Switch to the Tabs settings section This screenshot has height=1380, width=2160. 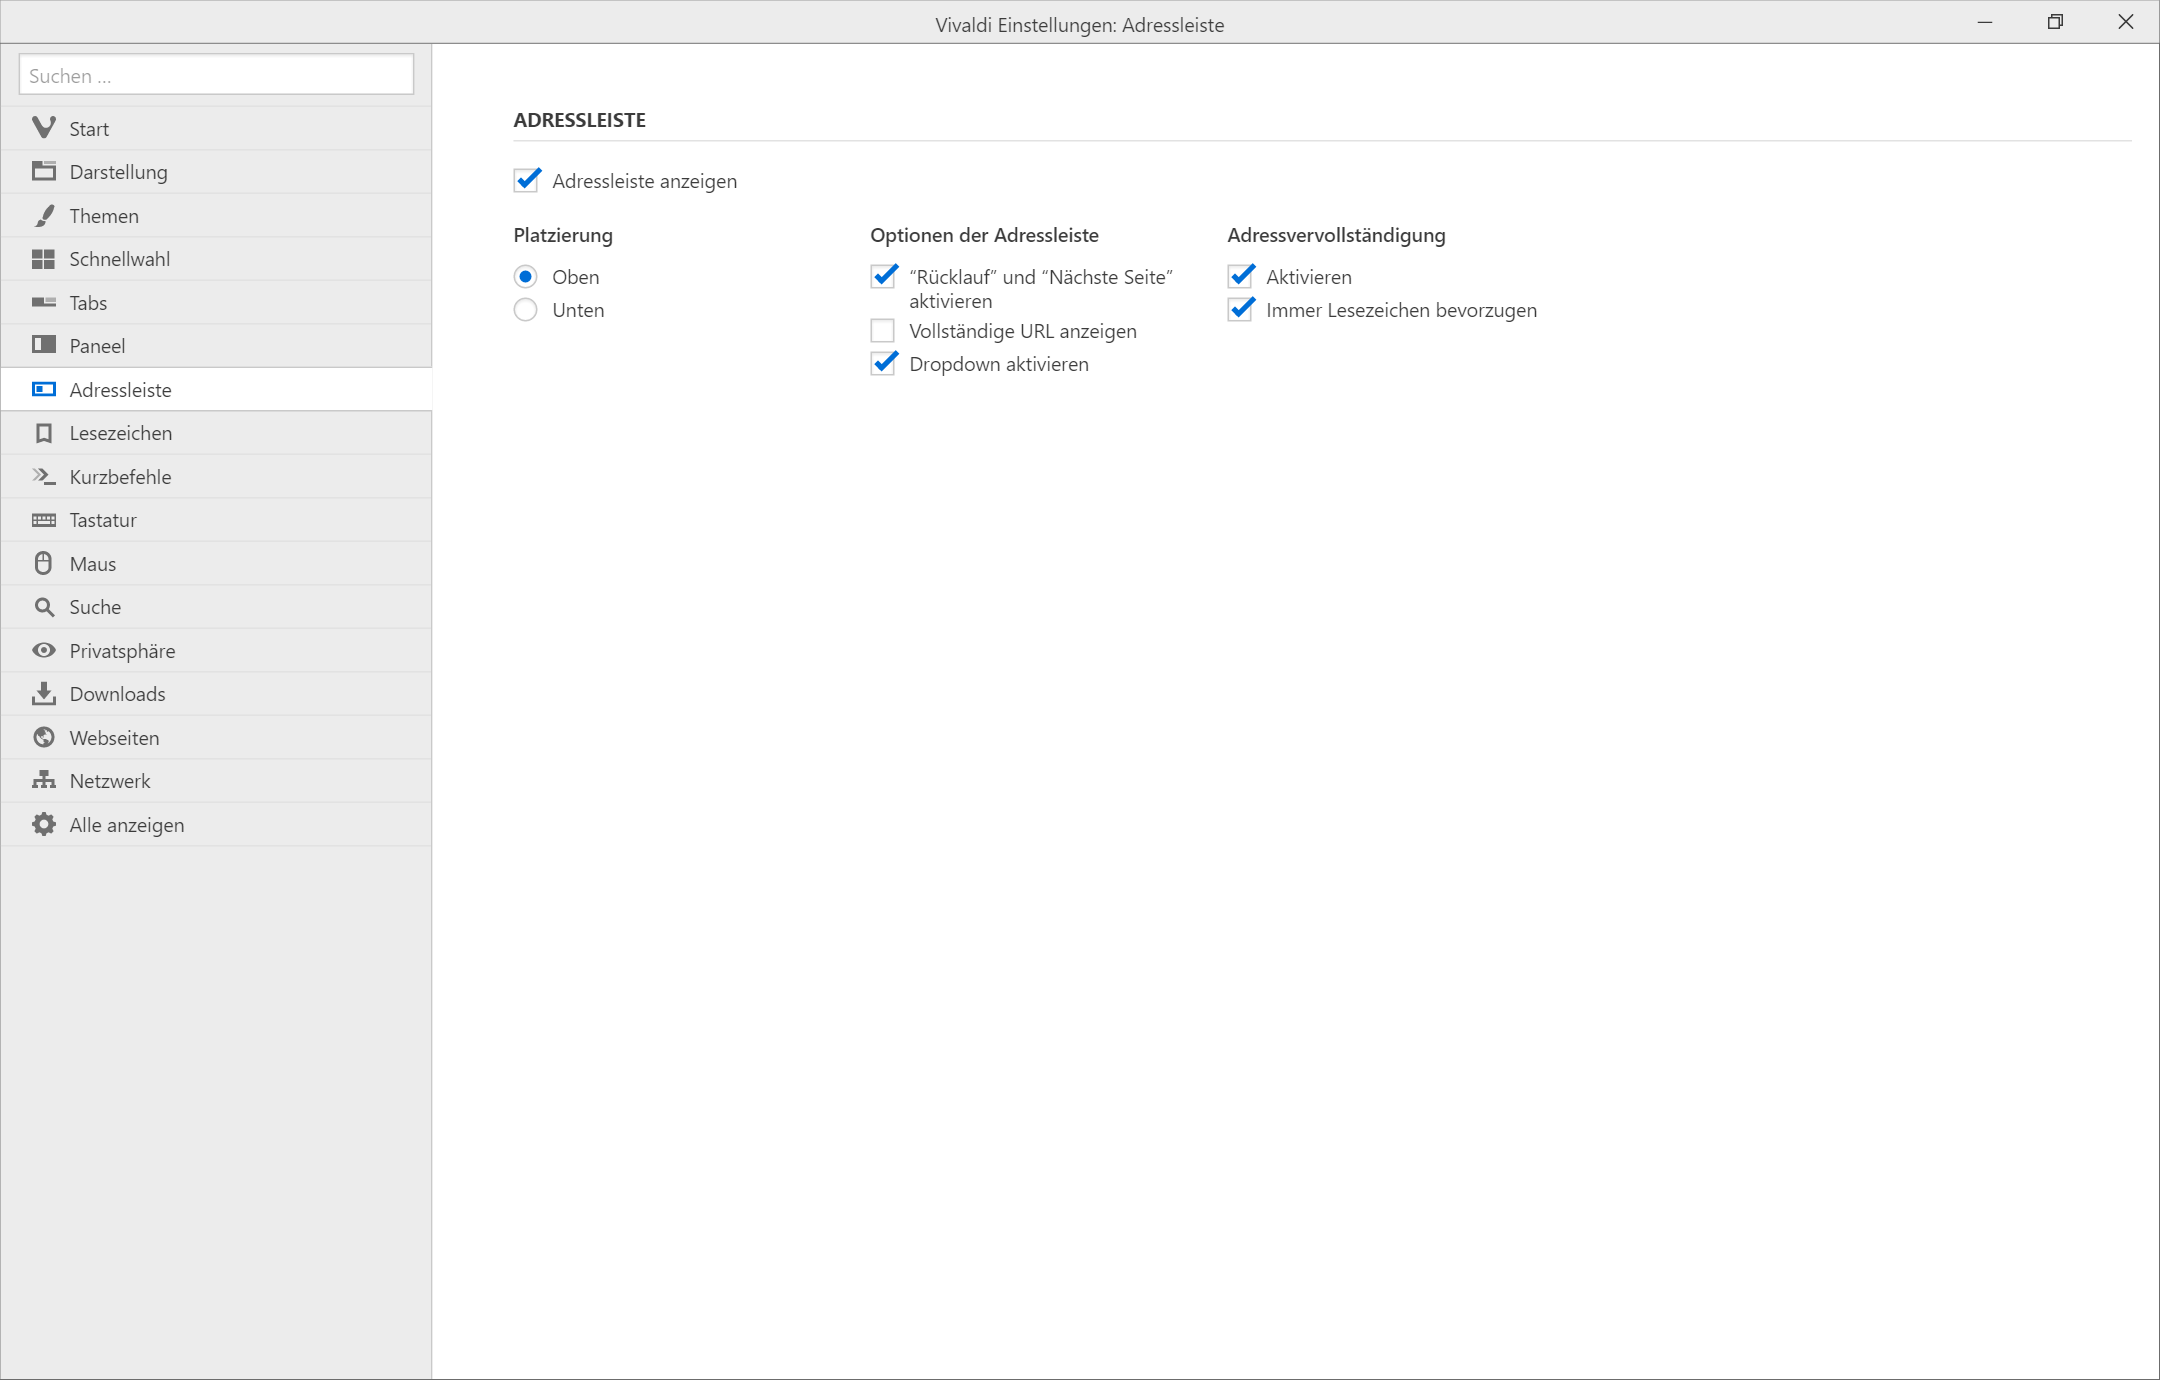pos(88,303)
